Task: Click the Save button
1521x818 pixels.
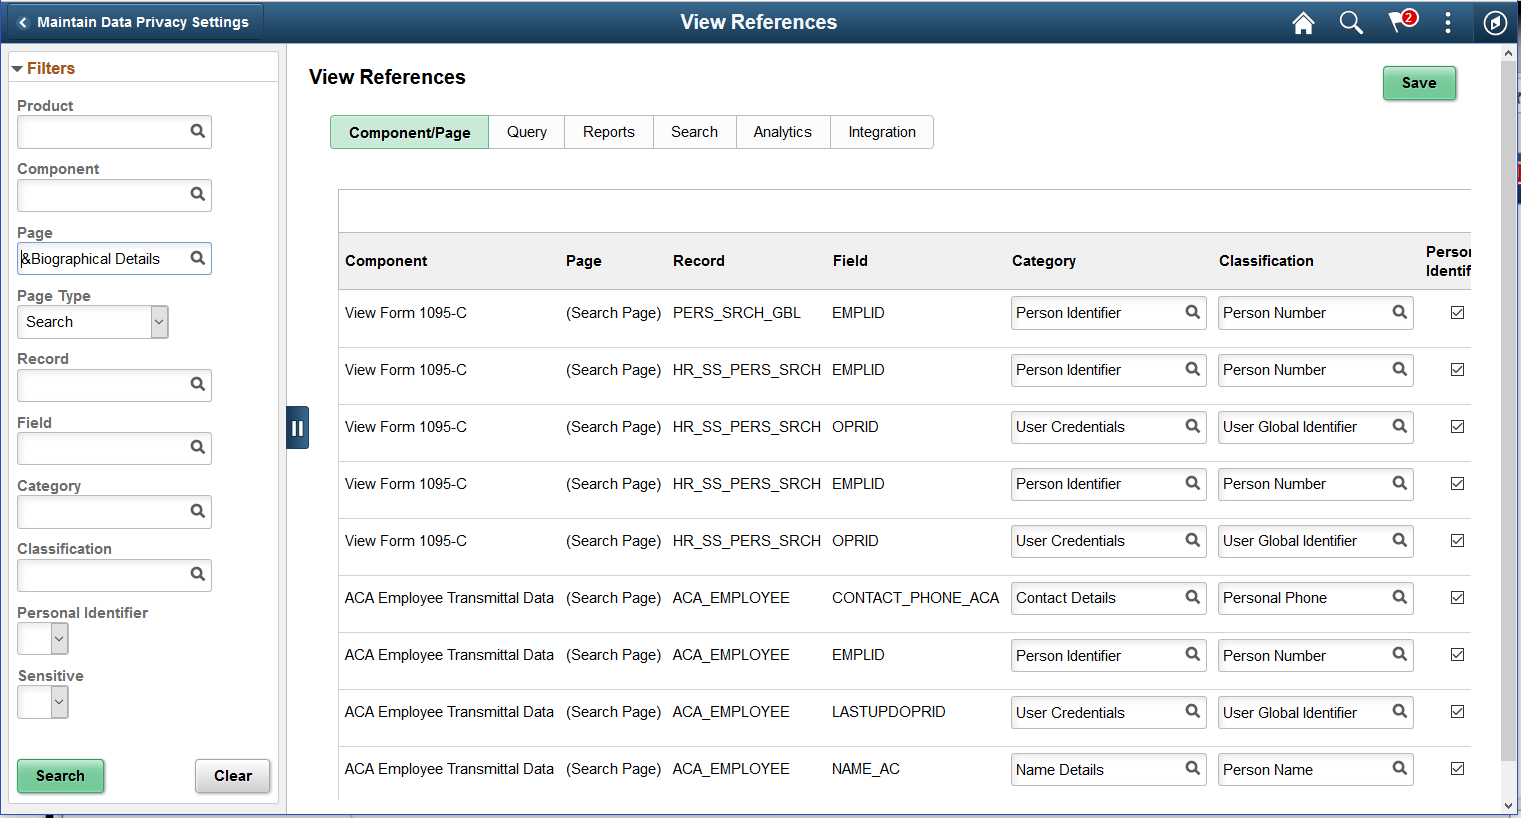Action: 1419,83
